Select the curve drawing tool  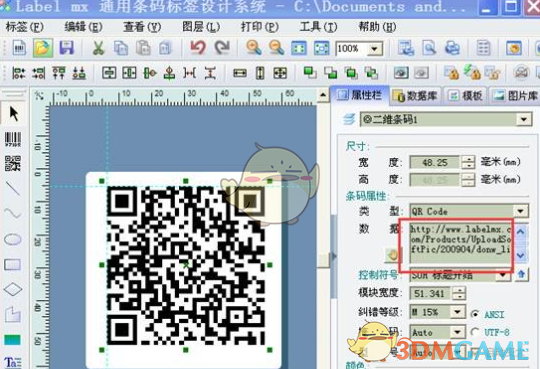(13, 214)
